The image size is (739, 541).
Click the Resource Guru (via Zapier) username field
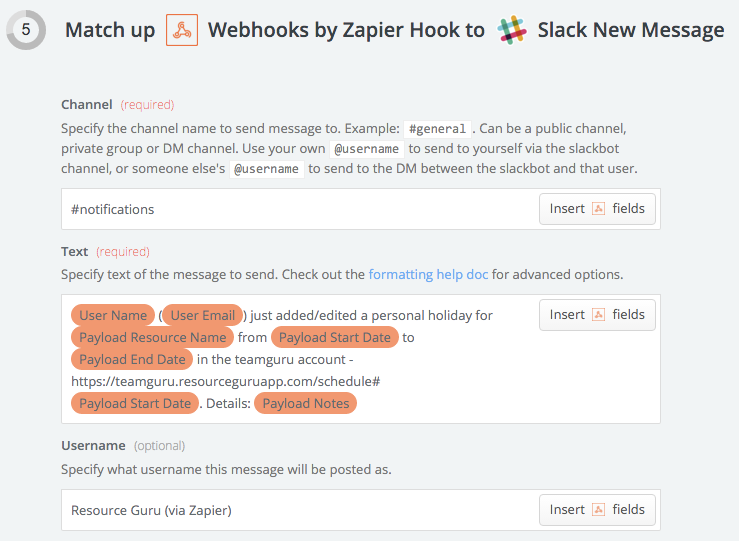point(300,510)
